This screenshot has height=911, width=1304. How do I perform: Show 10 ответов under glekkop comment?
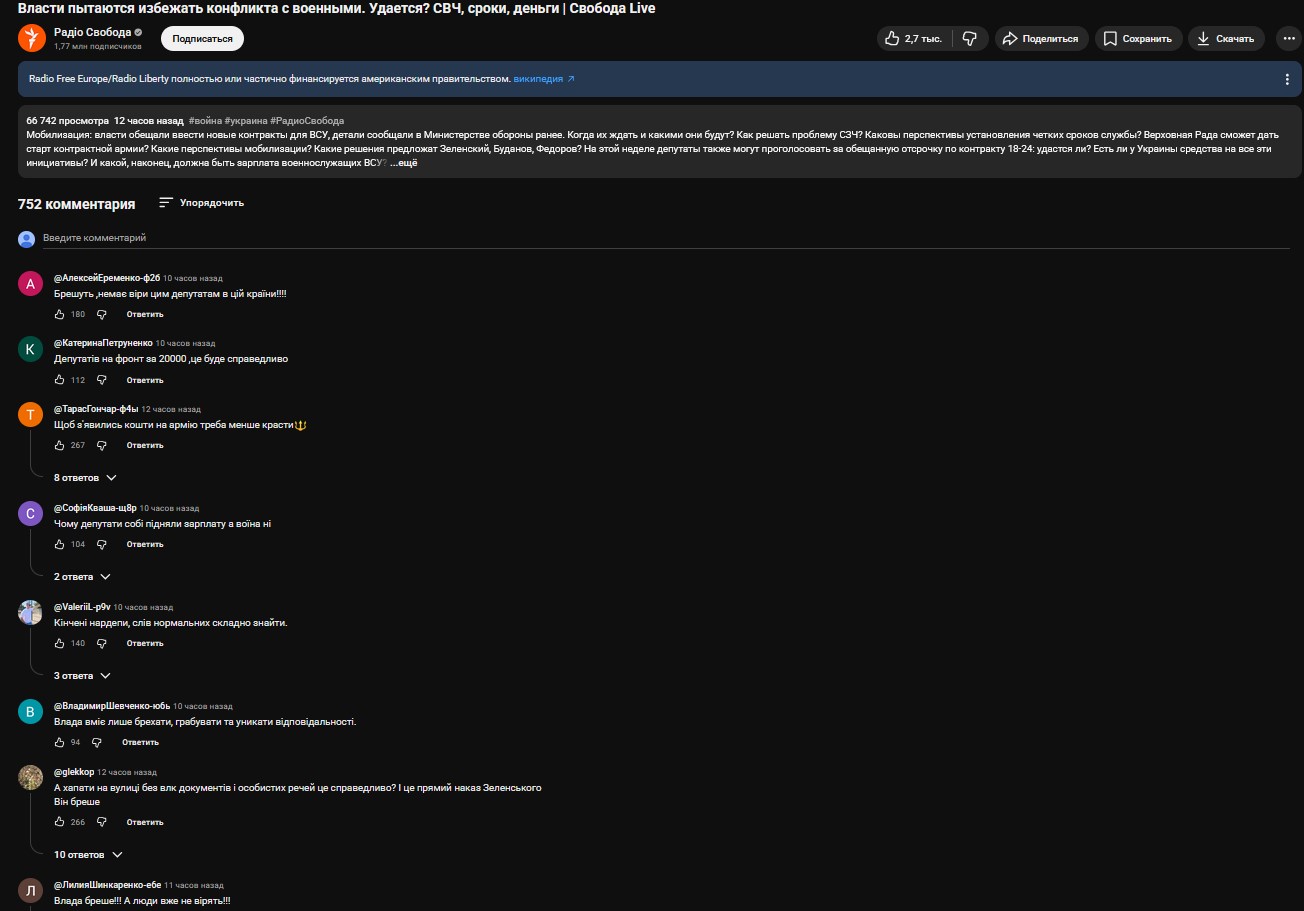(x=88, y=855)
